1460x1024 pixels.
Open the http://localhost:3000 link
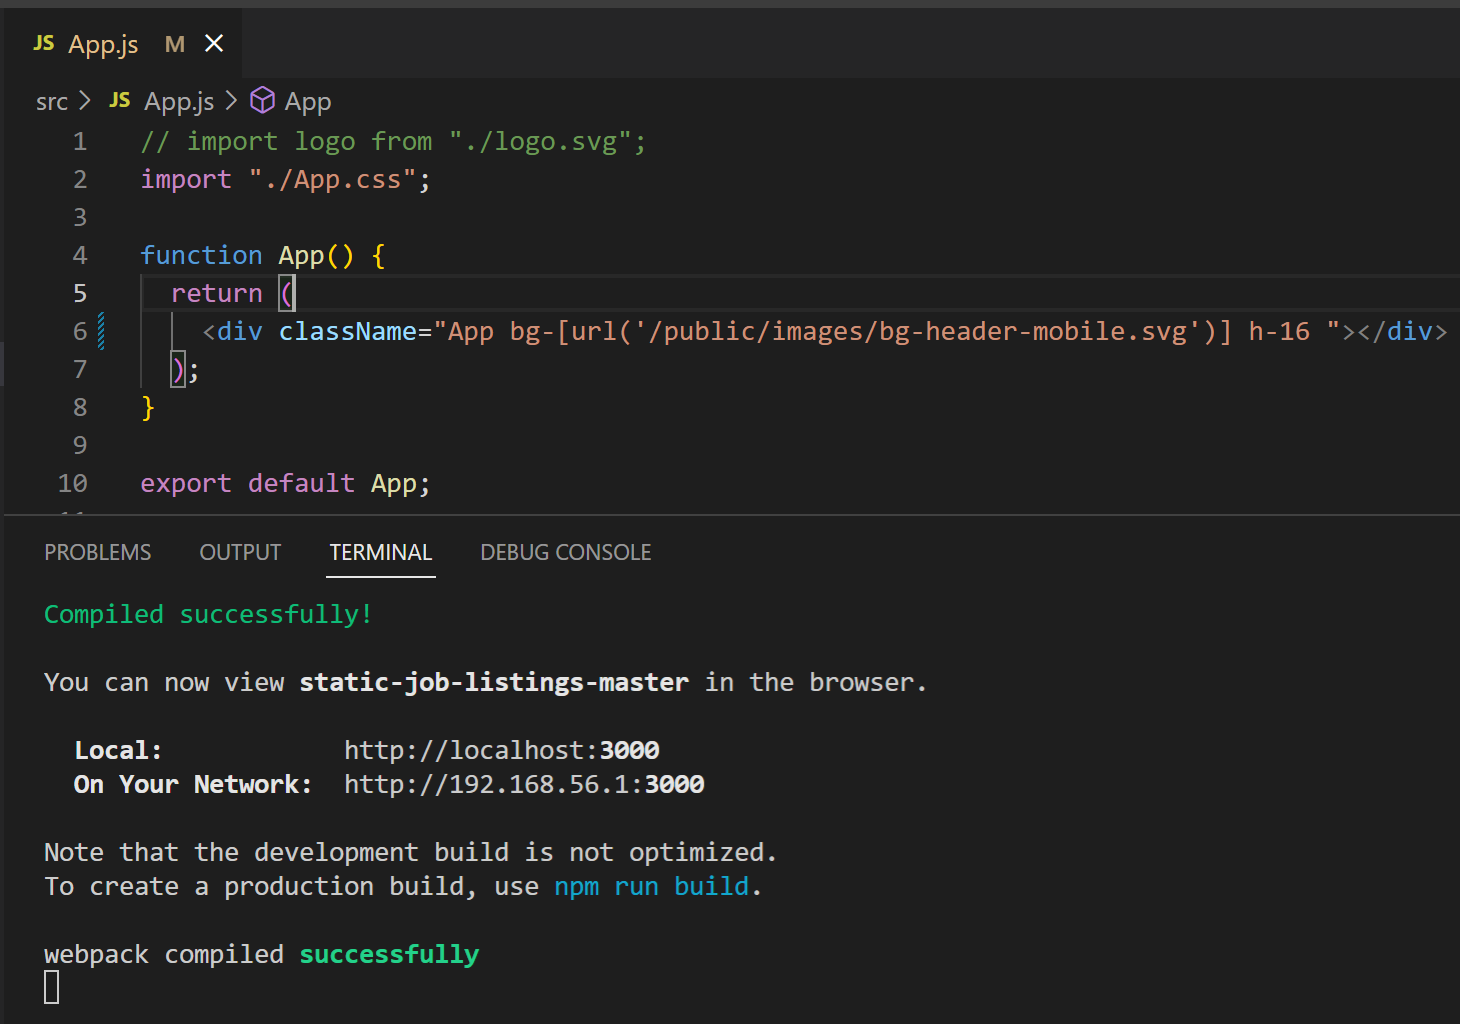(x=501, y=749)
